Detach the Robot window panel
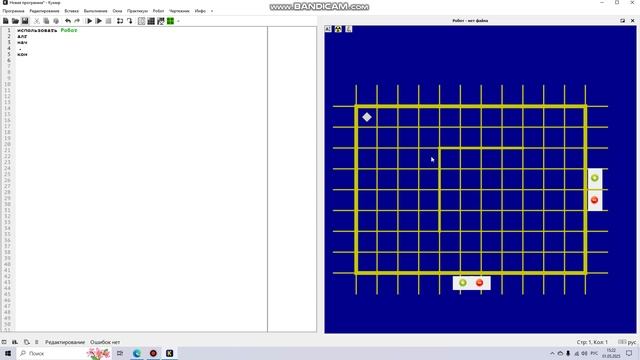The width and height of the screenshot is (640, 360). 622,20
